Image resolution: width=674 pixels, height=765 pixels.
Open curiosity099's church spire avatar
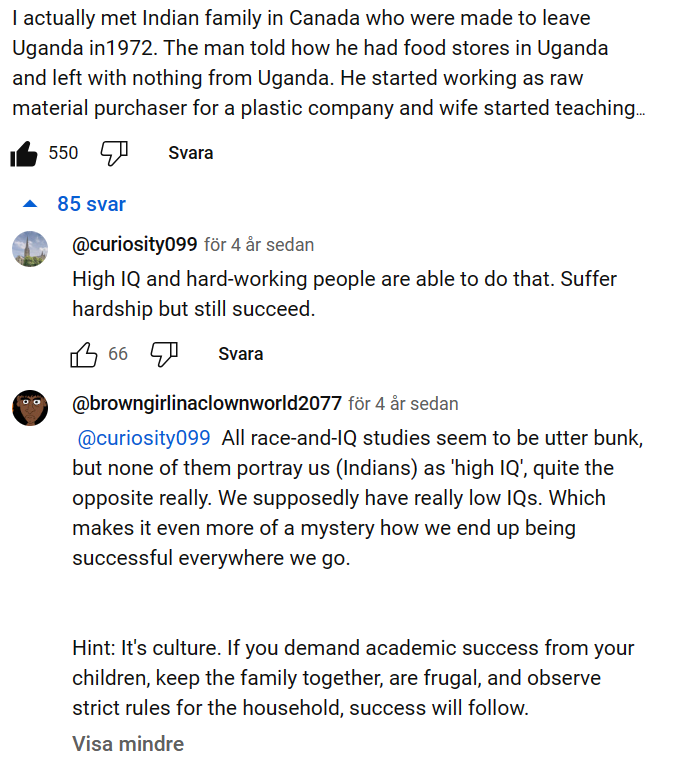tap(30, 249)
